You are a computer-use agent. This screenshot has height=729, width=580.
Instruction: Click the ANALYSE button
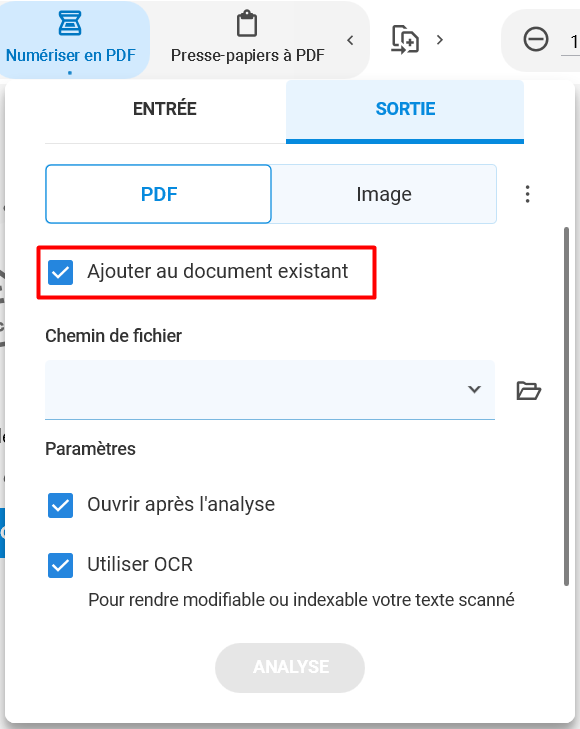290,668
